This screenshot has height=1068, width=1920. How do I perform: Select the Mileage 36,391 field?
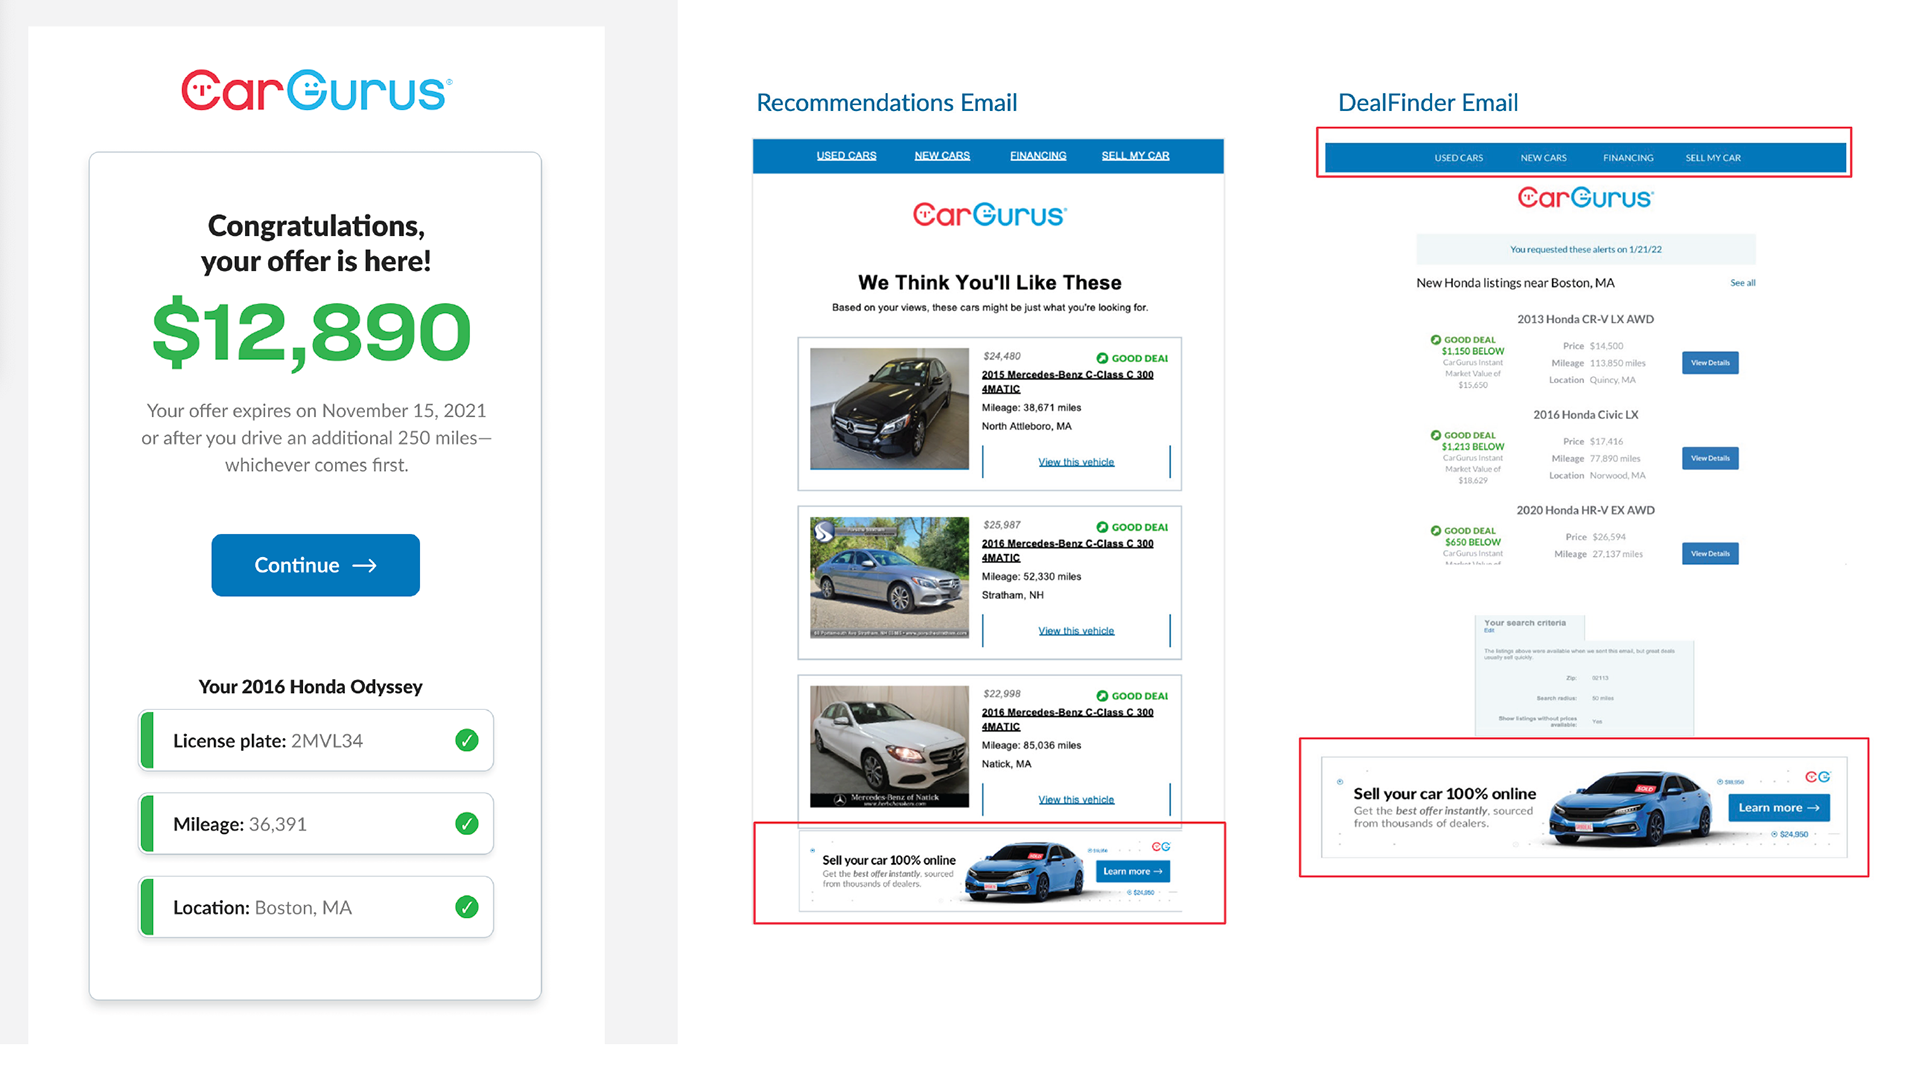pyautogui.click(x=316, y=824)
